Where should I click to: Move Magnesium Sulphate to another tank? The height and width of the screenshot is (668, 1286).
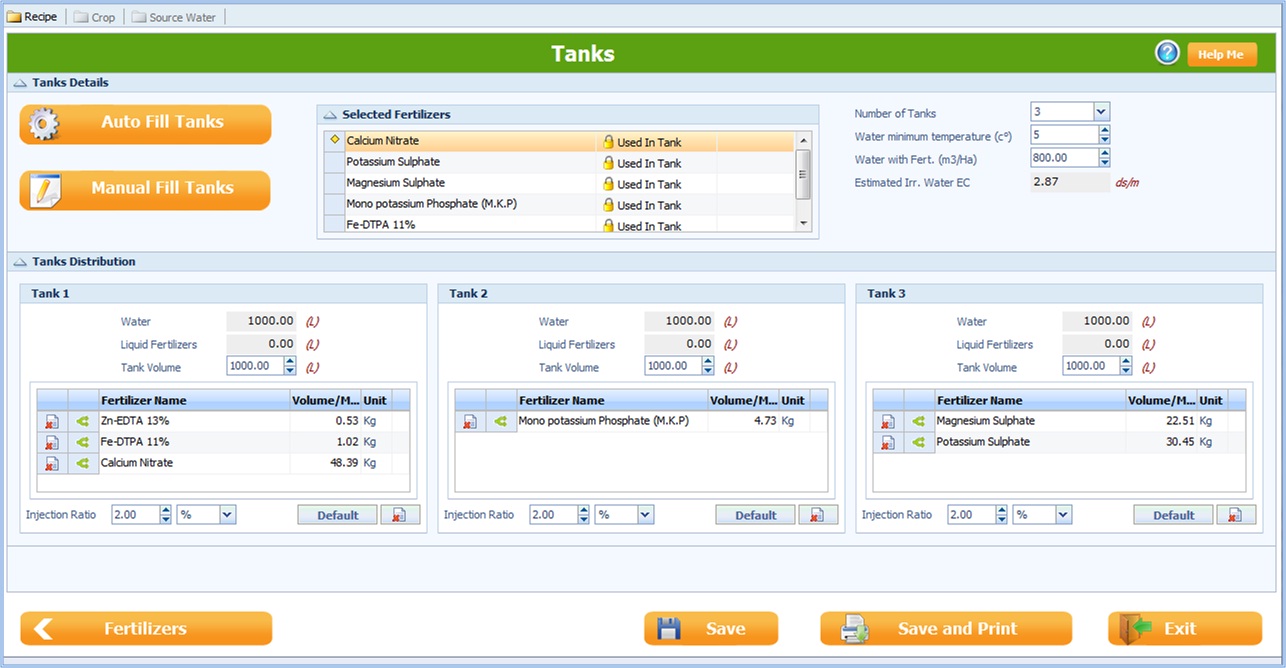[x=919, y=422]
